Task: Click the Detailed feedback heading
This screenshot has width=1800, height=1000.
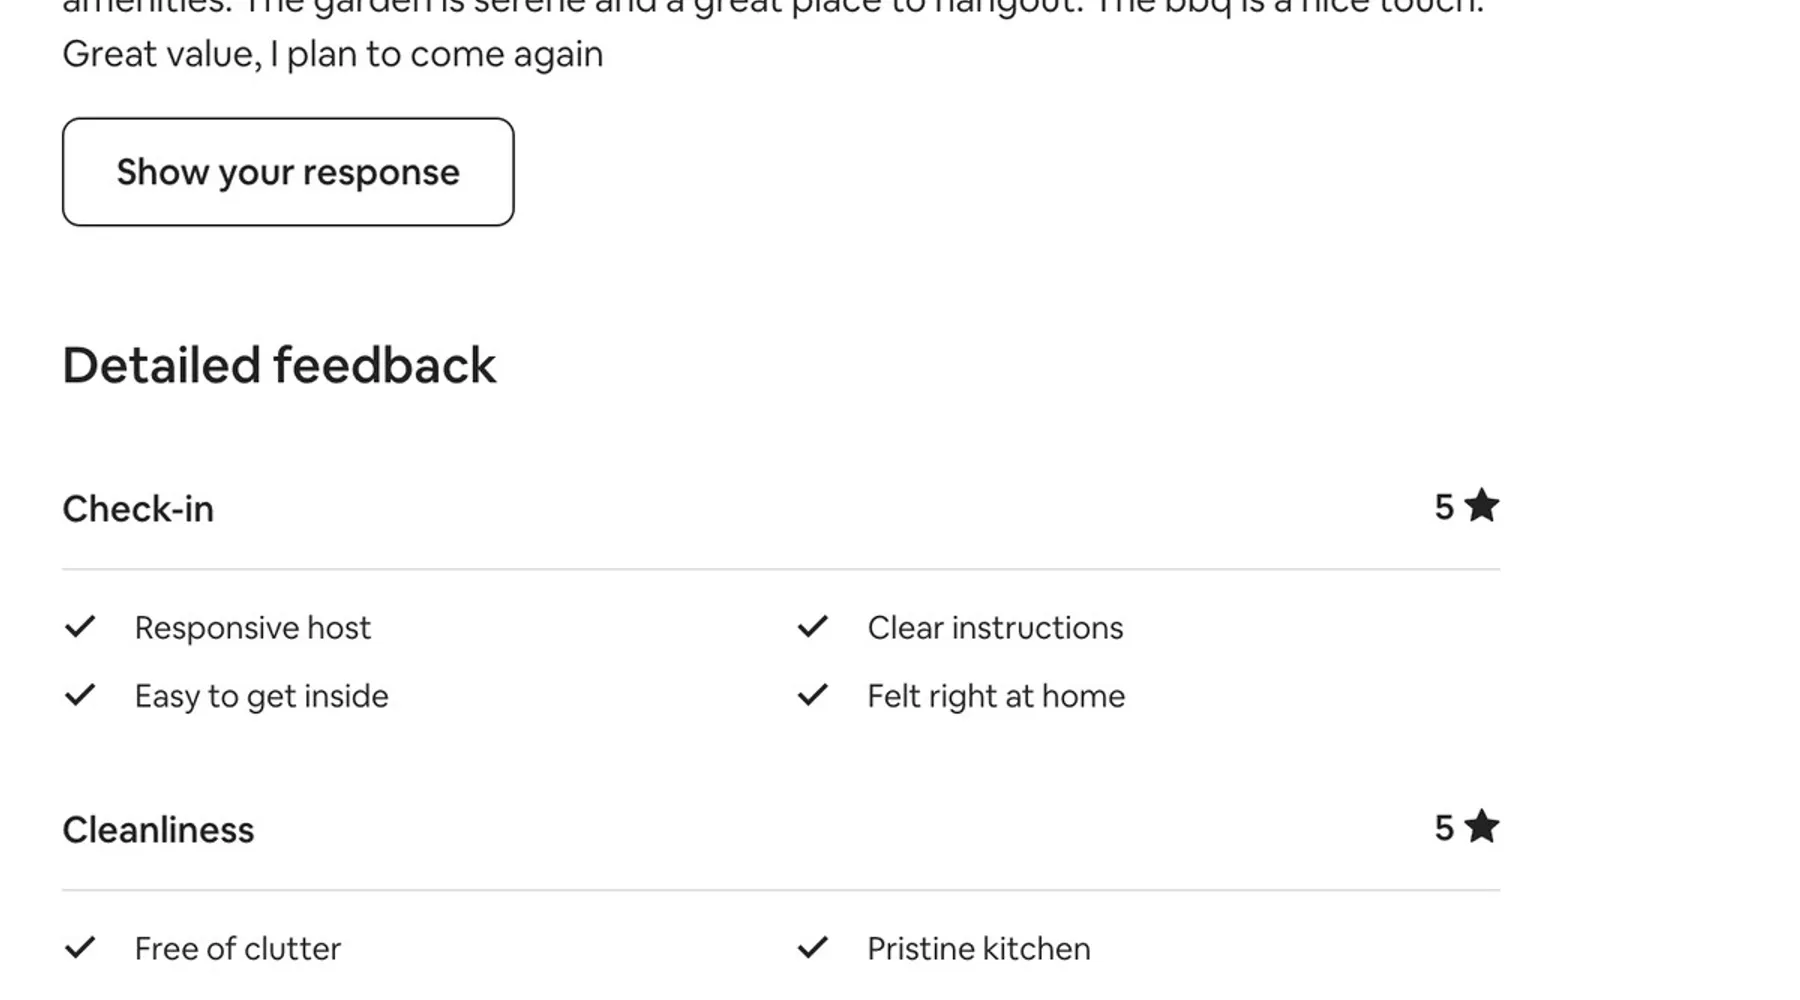Action: point(279,365)
